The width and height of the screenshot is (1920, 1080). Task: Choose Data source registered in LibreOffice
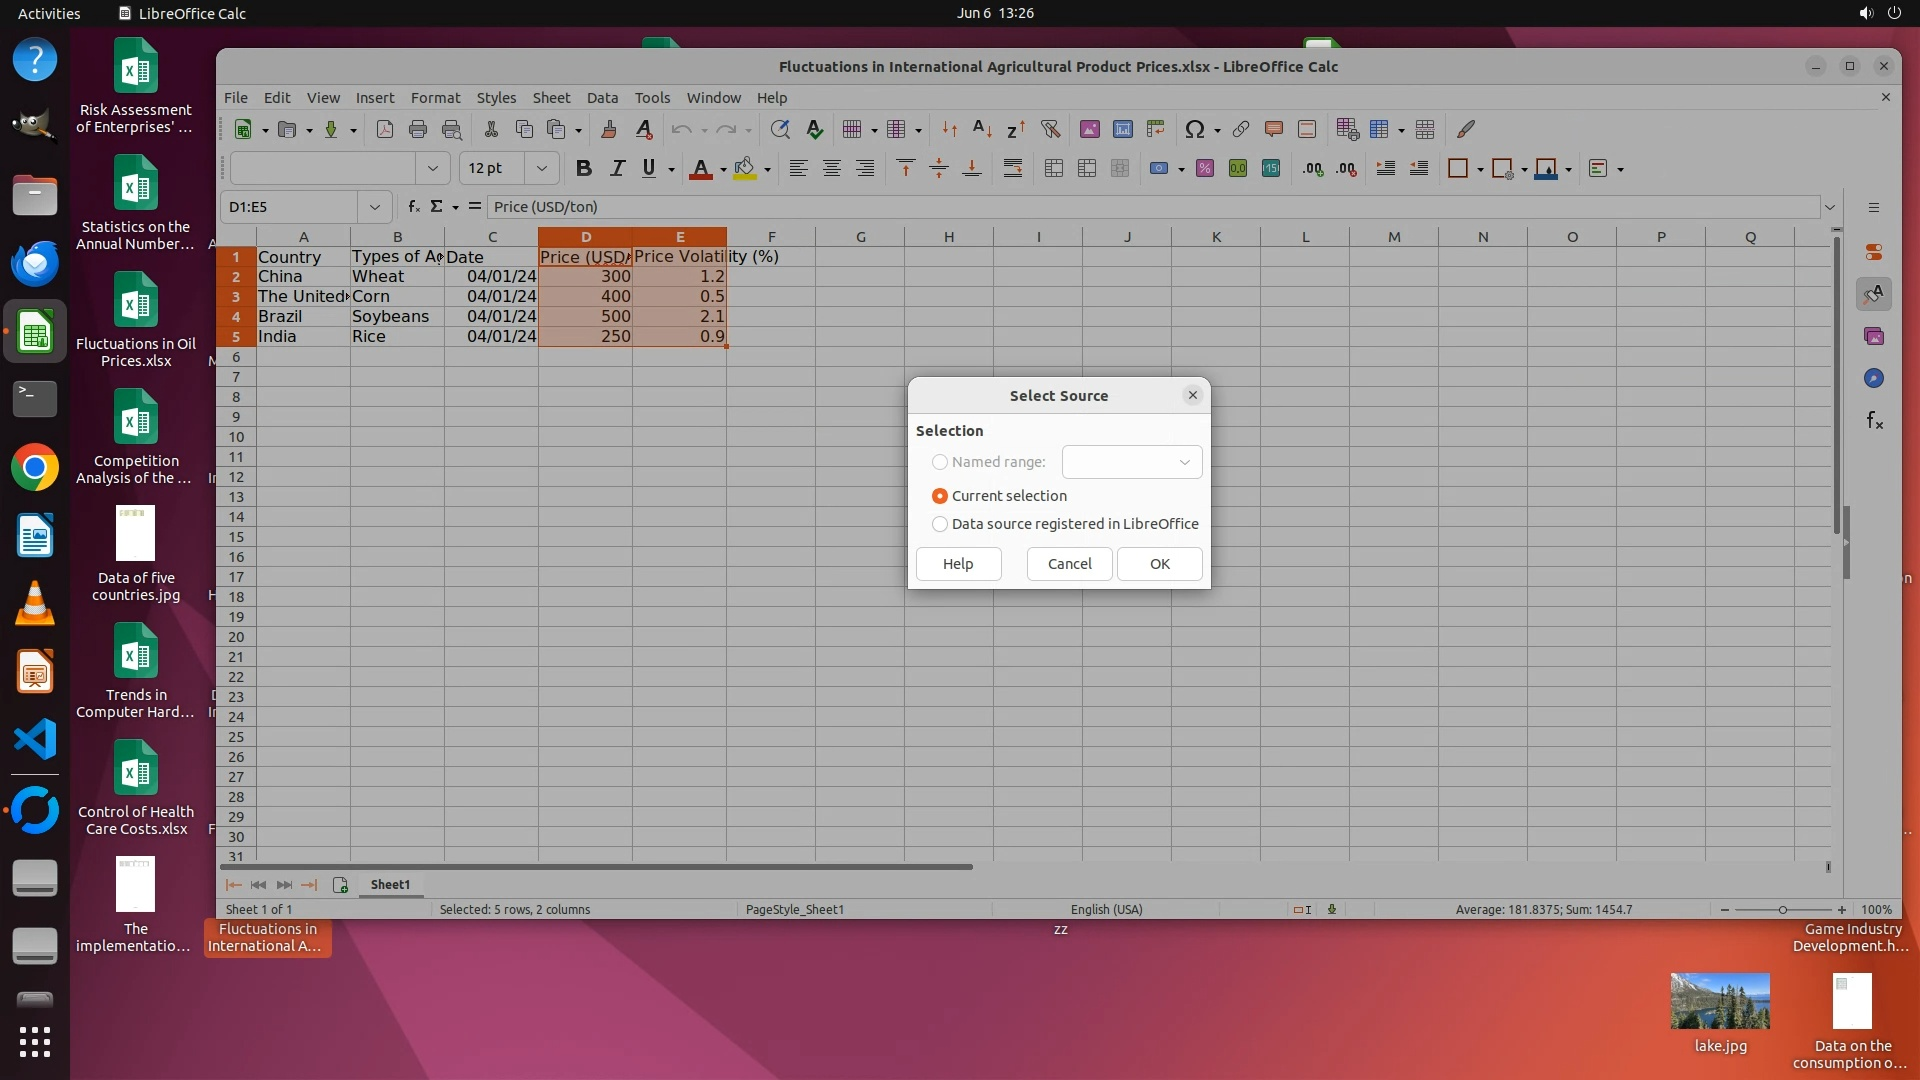tap(939, 524)
